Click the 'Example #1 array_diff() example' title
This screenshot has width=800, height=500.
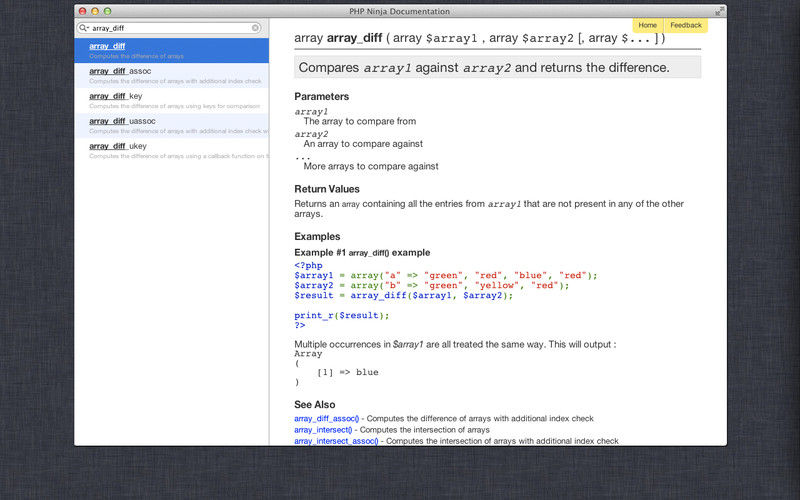pyautogui.click(x=362, y=253)
